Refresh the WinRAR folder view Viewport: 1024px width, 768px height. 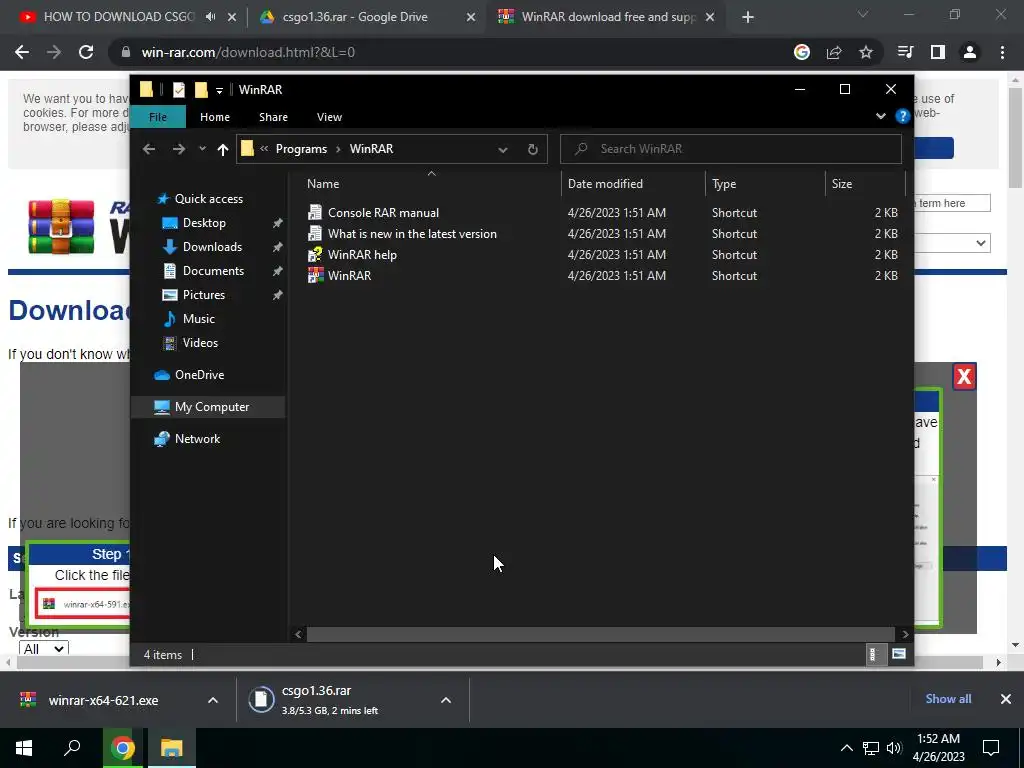click(x=533, y=149)
